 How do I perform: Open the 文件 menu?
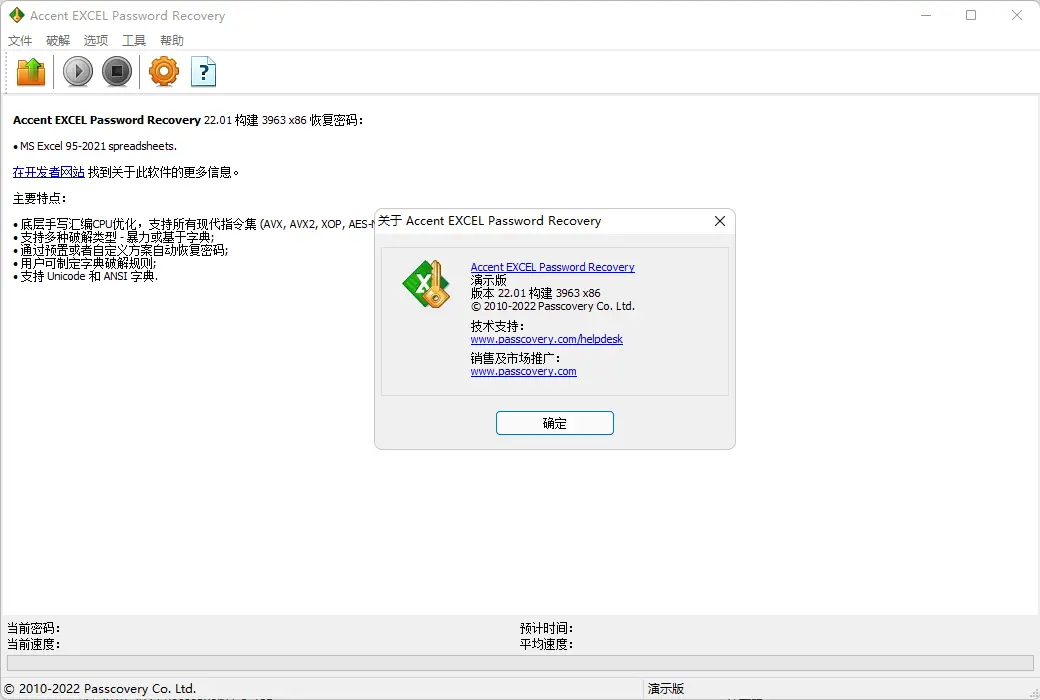click(20, 40)
